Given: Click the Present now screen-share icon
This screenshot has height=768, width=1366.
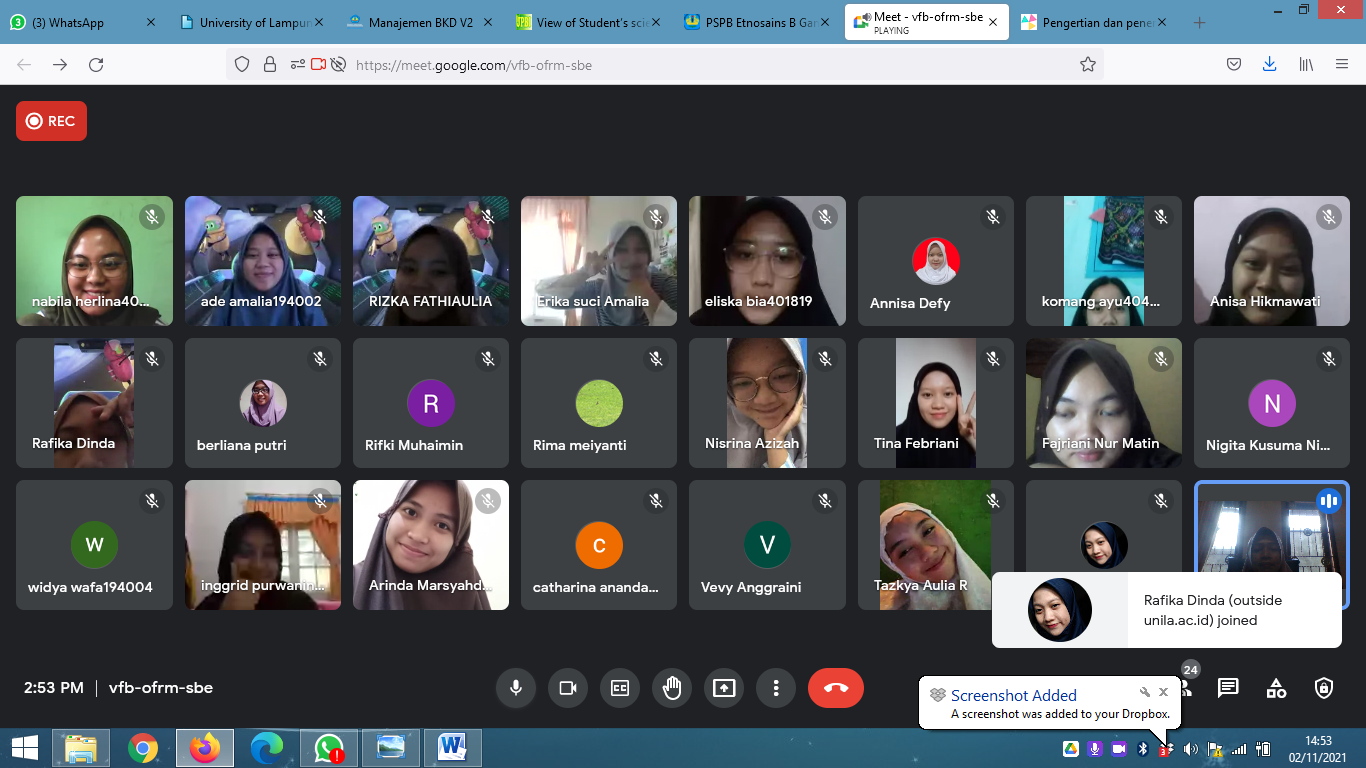Looking at the screenshot, I should click(x=724, y=688).
